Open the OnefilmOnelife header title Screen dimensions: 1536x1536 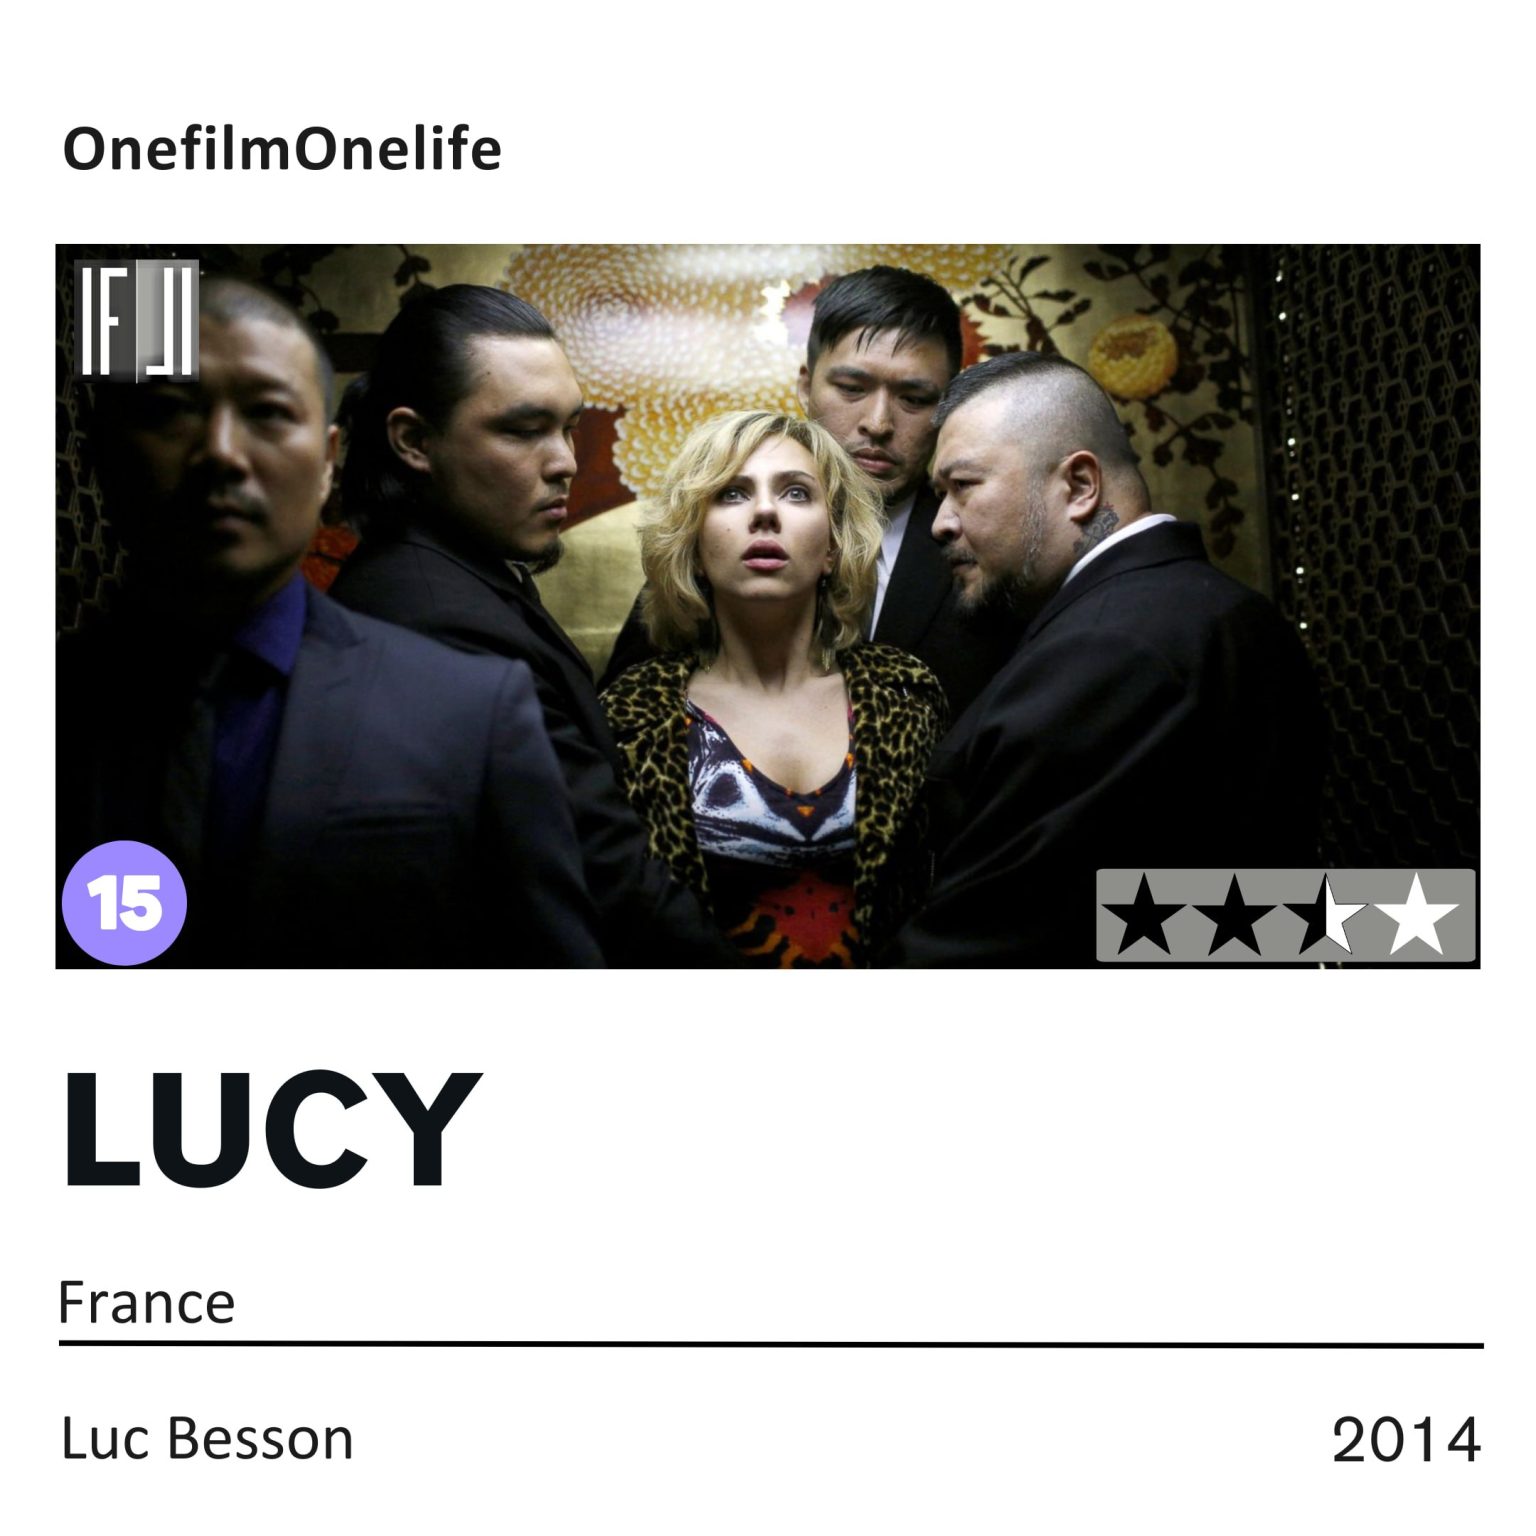coord(282,150)
